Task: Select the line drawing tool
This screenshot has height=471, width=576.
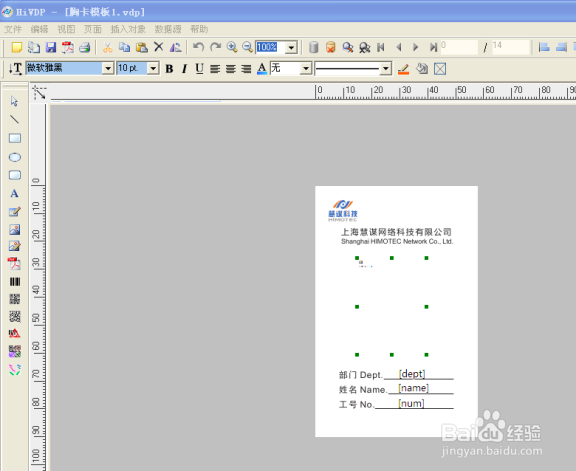Action: pyautogui.click(x=14, y=119)
